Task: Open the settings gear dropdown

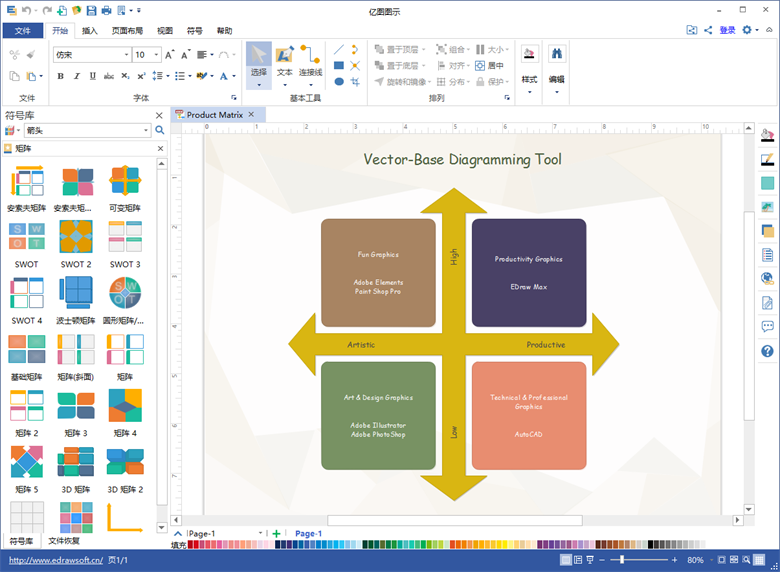Action: 750,30
